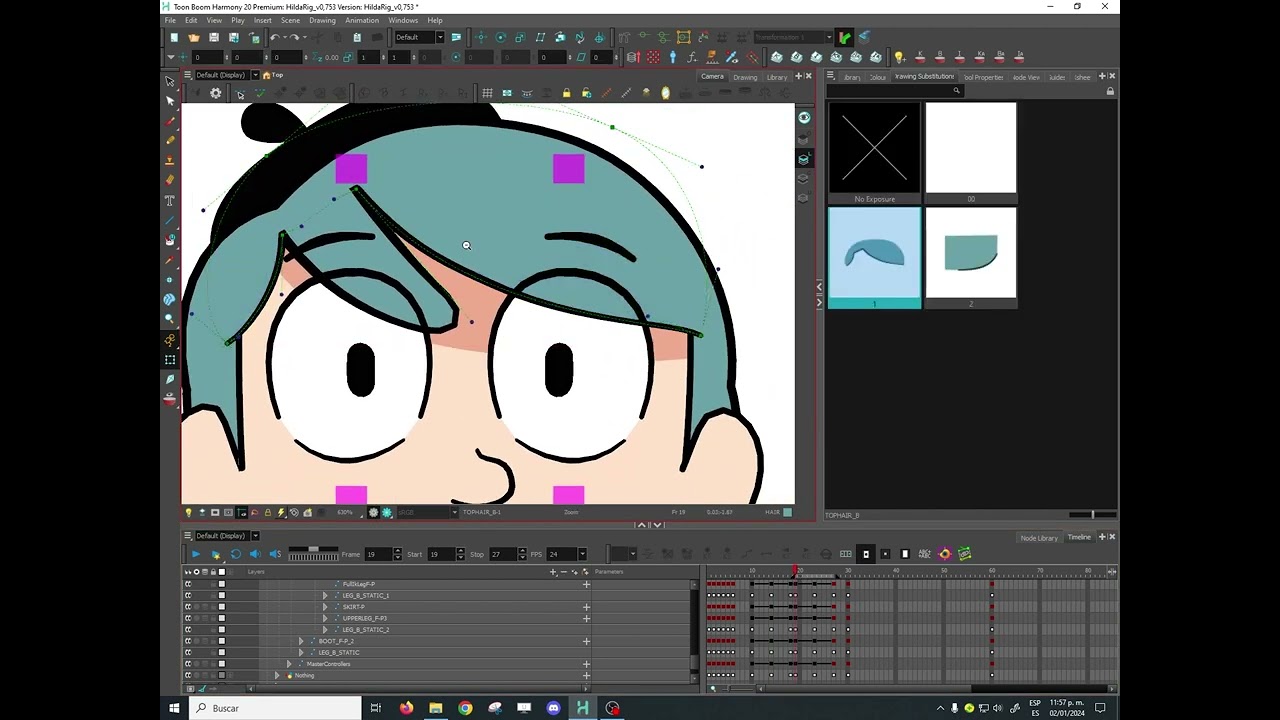
Task: Open the camera view gear settings icon
Action: click(215, 93)
